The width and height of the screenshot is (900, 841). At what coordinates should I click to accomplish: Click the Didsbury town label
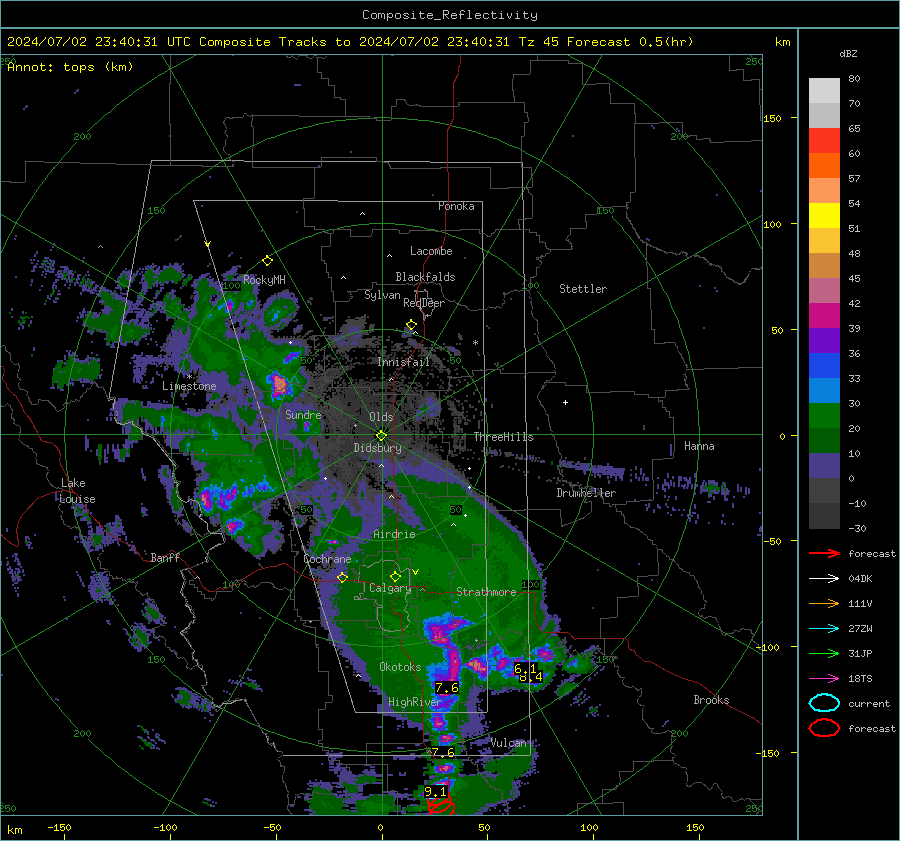(x=377, y=448)
